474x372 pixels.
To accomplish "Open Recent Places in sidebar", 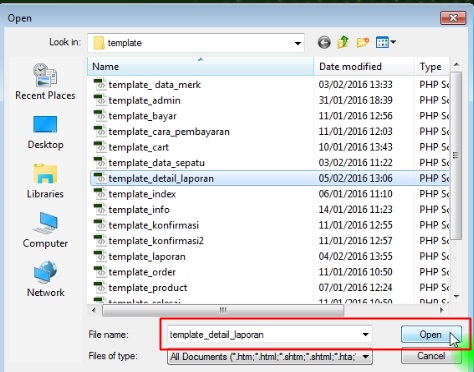I will (45, 82).
